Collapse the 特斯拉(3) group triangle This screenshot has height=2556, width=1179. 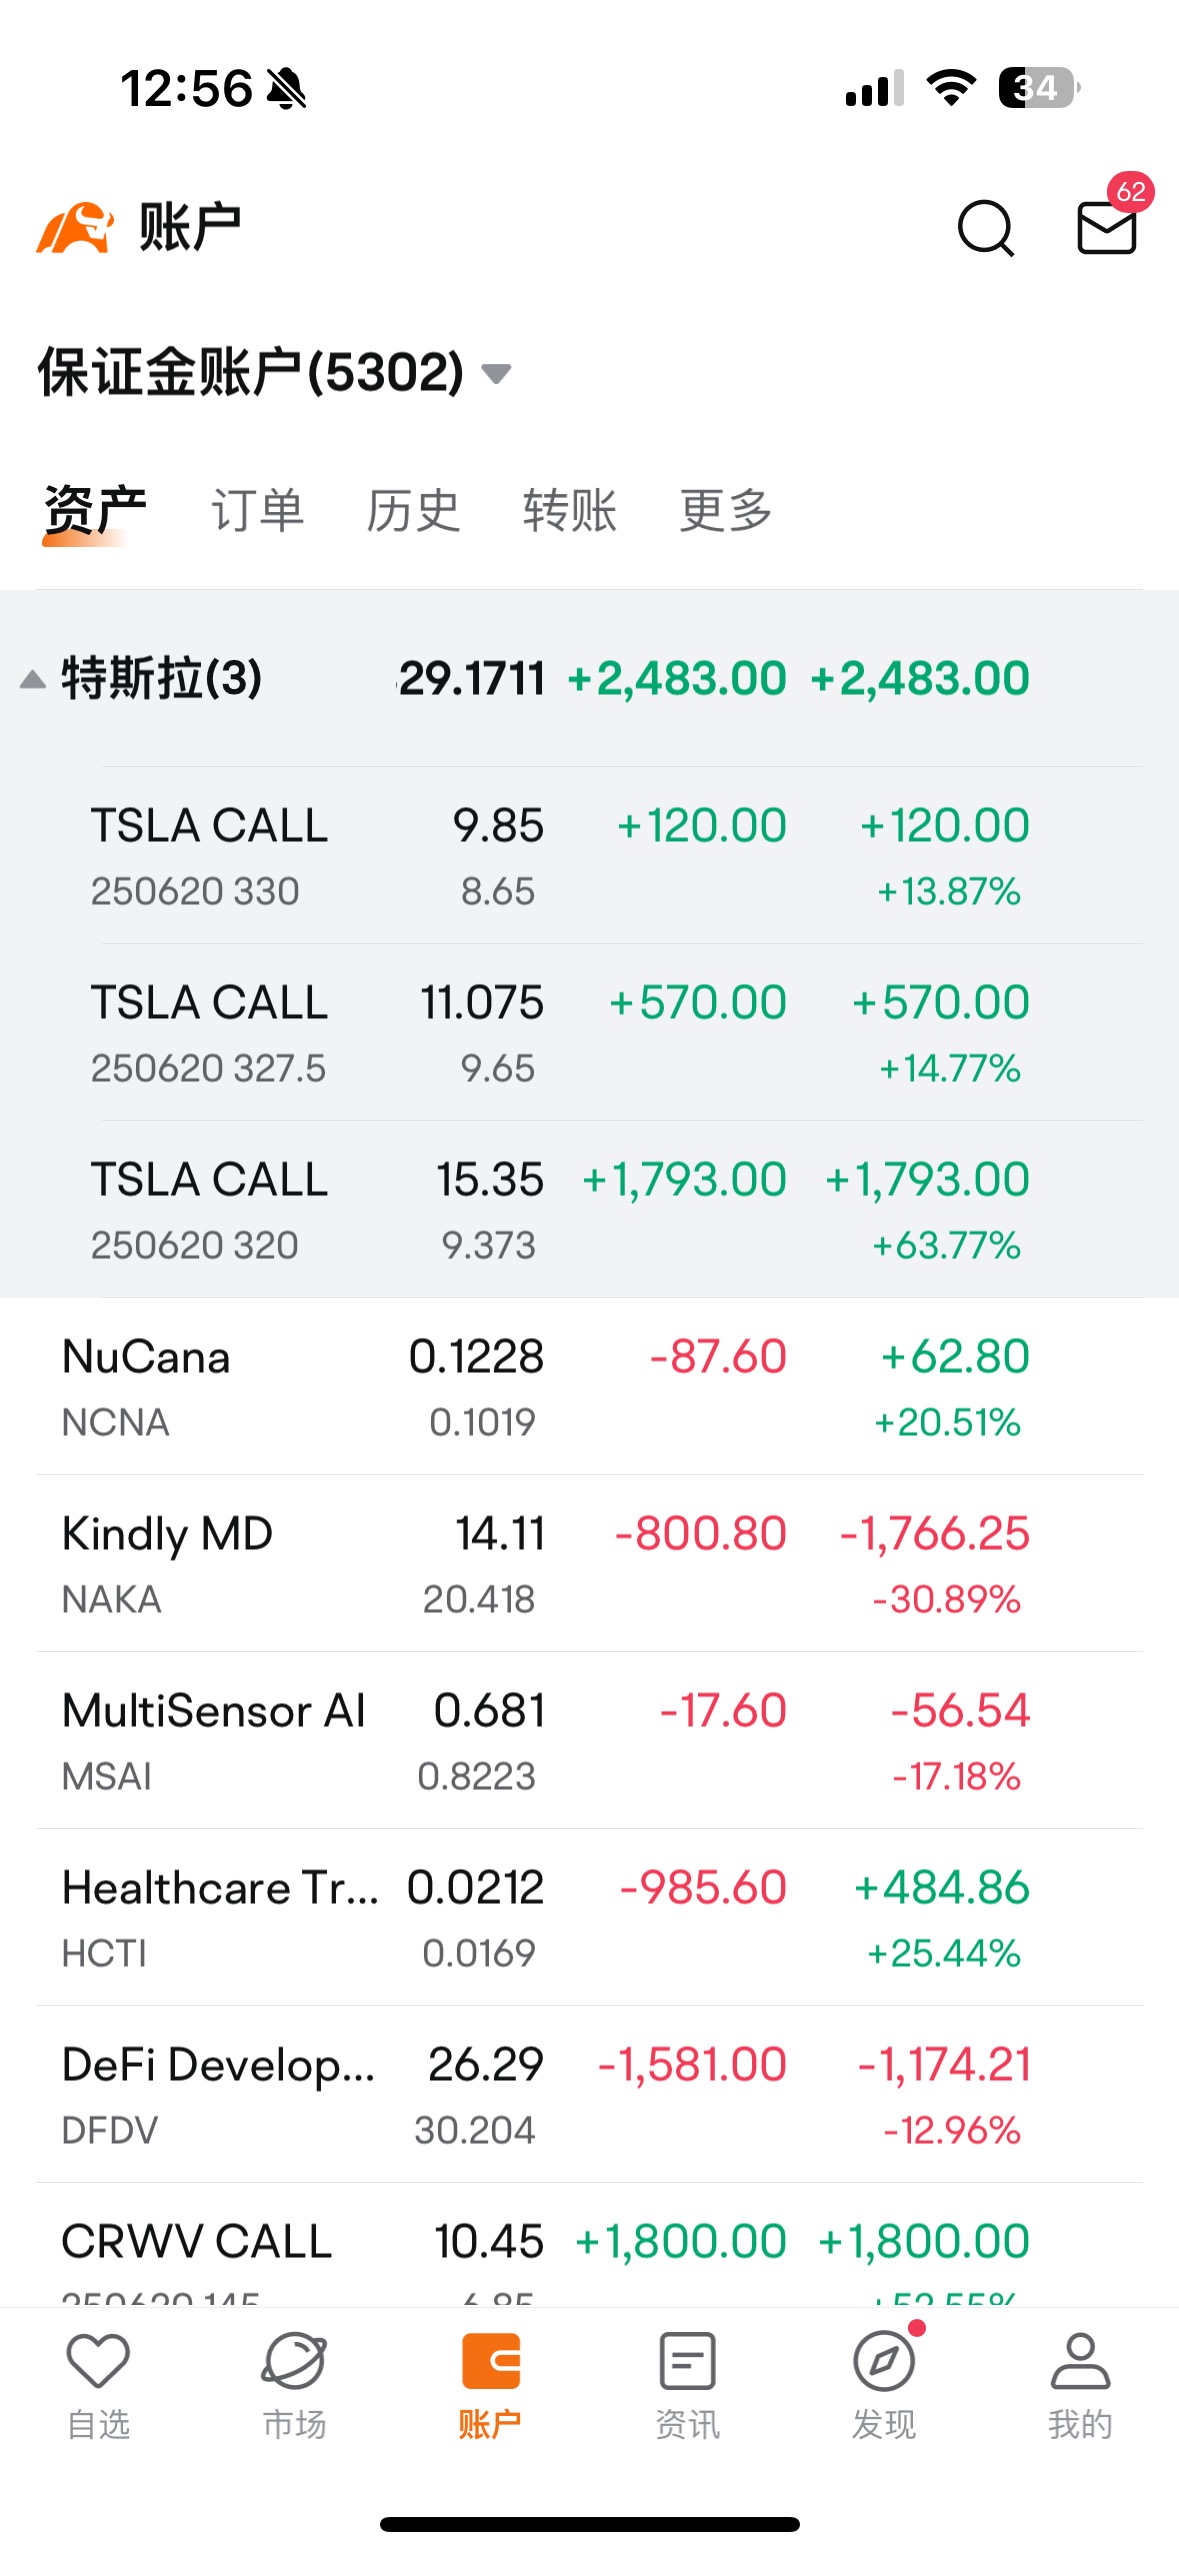coord(33,680)
